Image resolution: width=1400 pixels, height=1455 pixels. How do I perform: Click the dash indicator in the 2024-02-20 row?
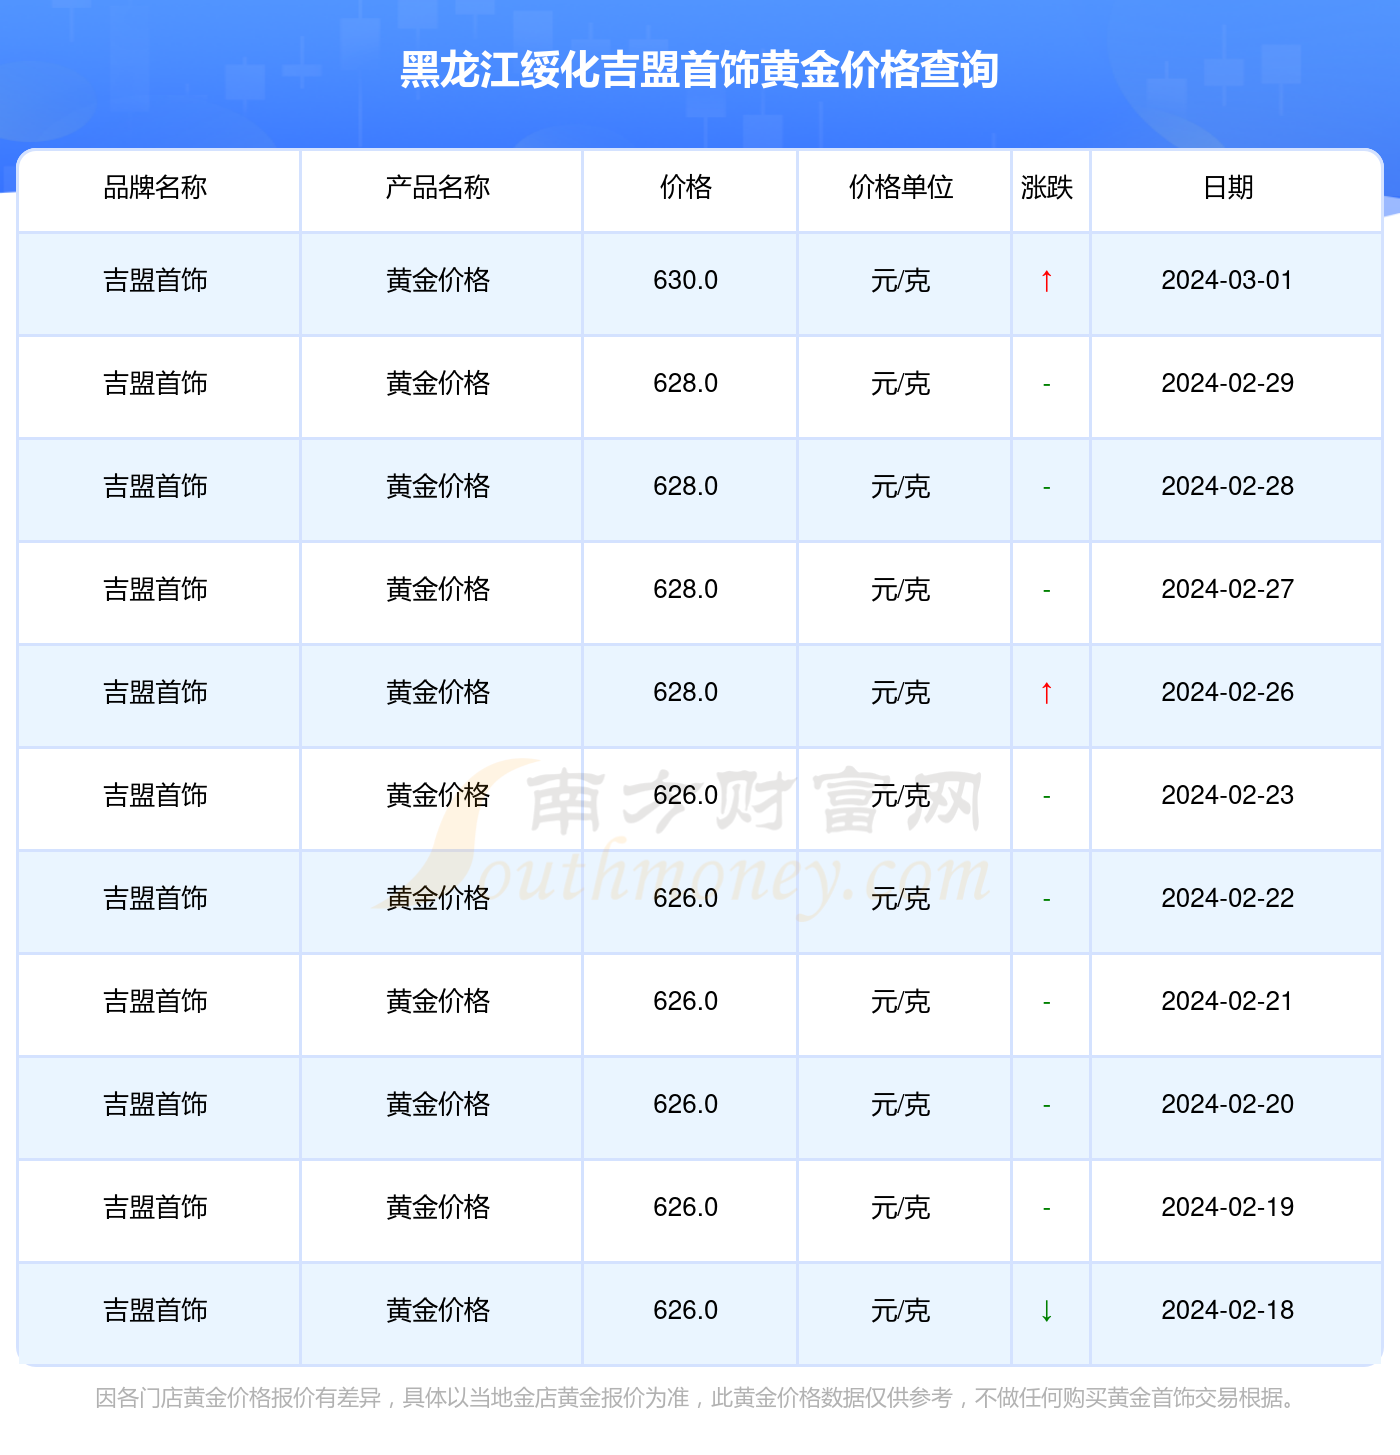(x=1046, y=1106)
